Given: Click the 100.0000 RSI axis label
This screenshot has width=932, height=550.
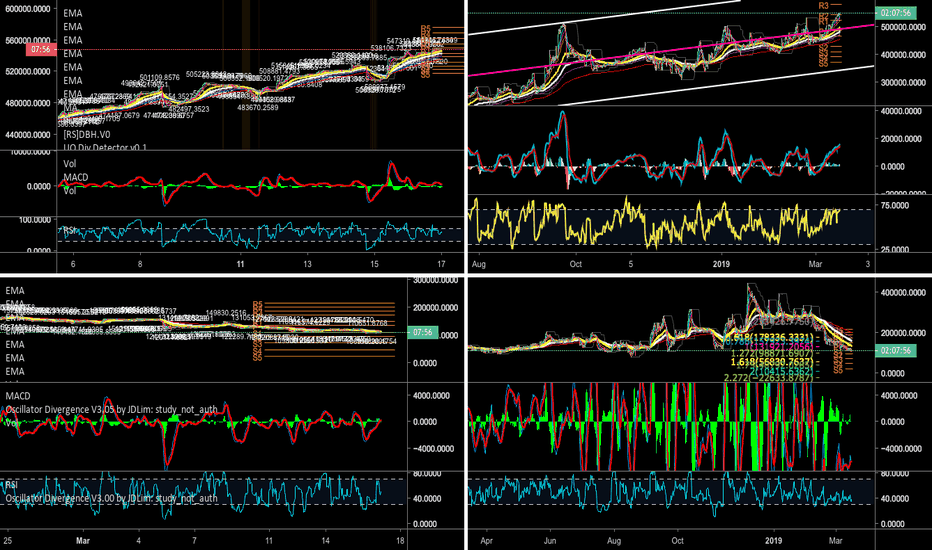Looking at the screenshot, I should pos(35,220).
